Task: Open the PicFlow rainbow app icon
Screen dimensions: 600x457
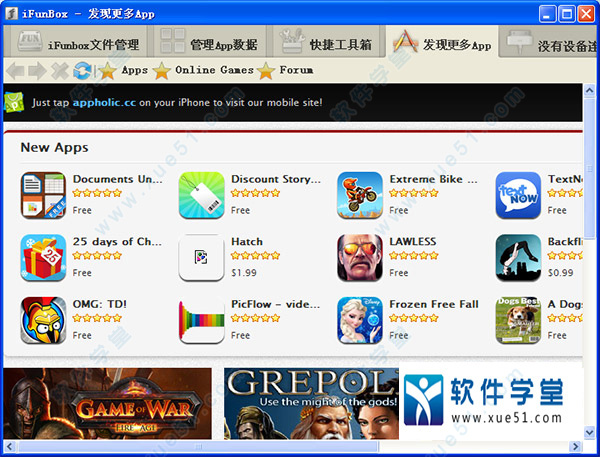Action: click(x=202, y=320)
